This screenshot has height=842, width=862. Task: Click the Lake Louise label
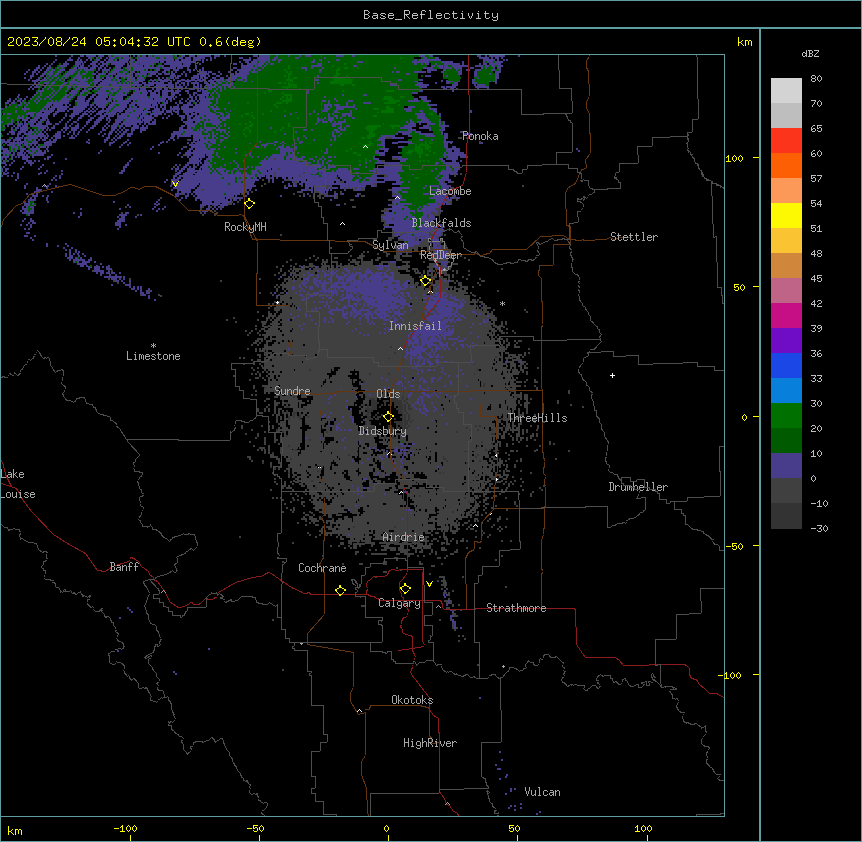point(18,484)
